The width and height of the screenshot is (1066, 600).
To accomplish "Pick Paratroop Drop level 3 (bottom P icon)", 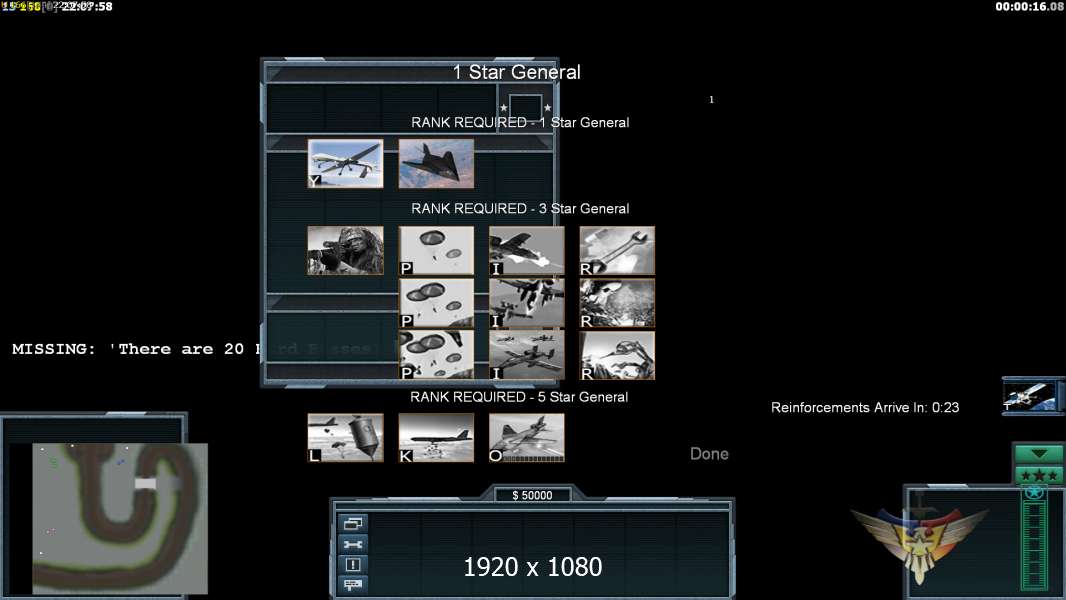I will [x=436, y=355].
